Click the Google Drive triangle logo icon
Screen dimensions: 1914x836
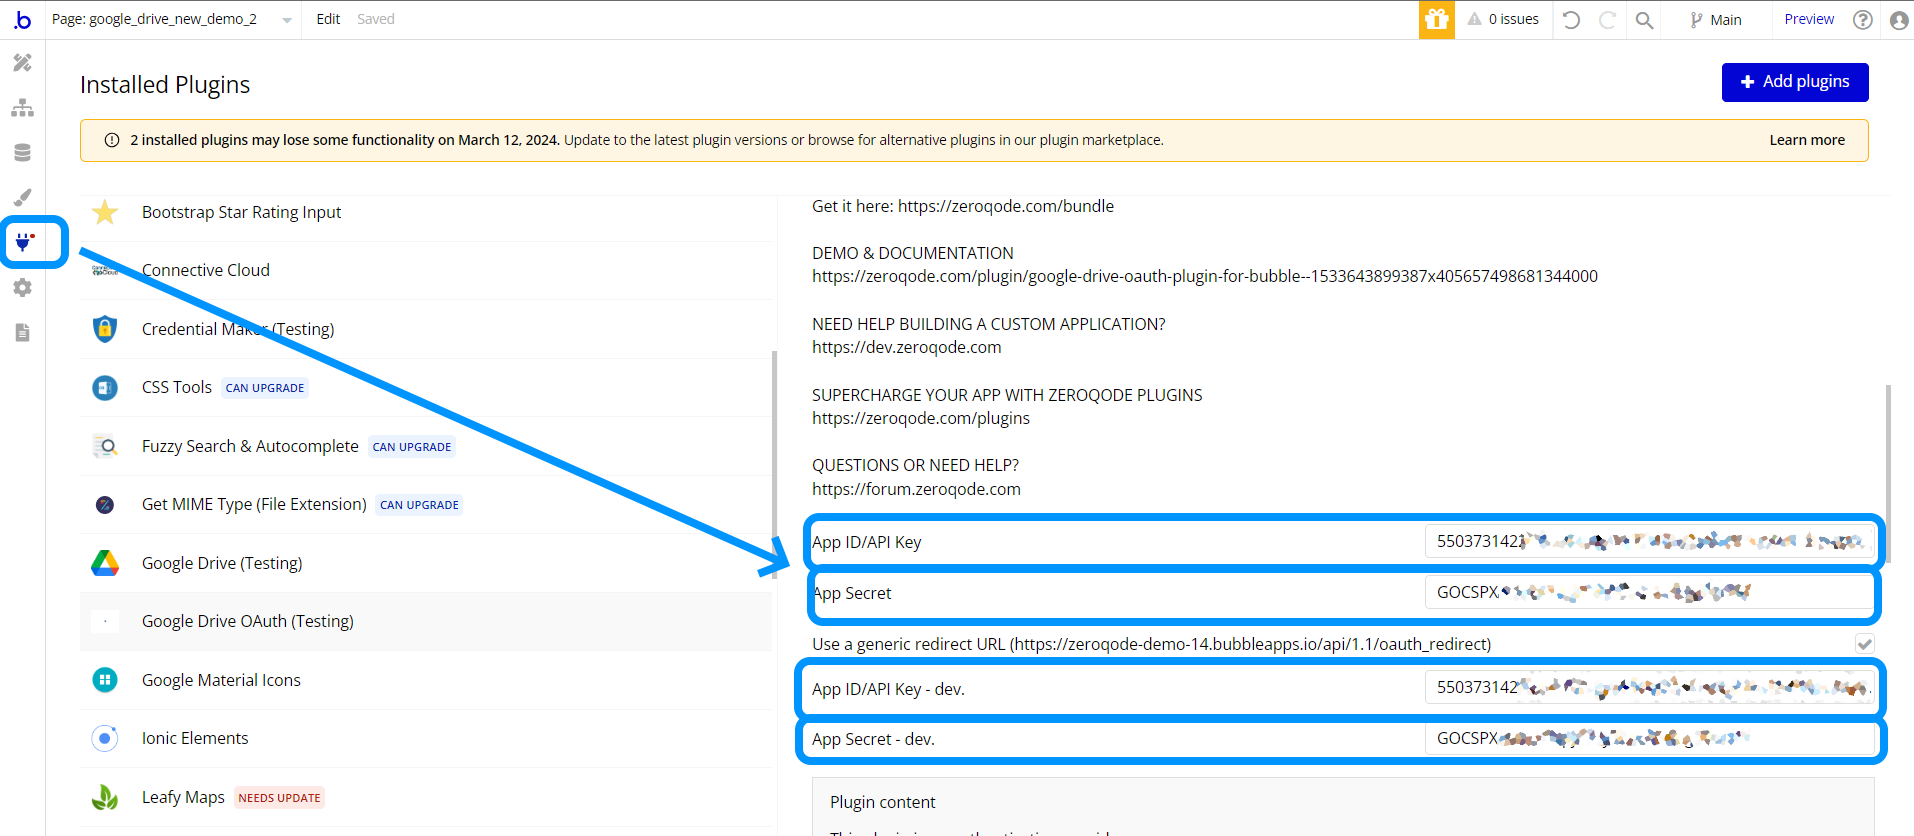[105, 563]
